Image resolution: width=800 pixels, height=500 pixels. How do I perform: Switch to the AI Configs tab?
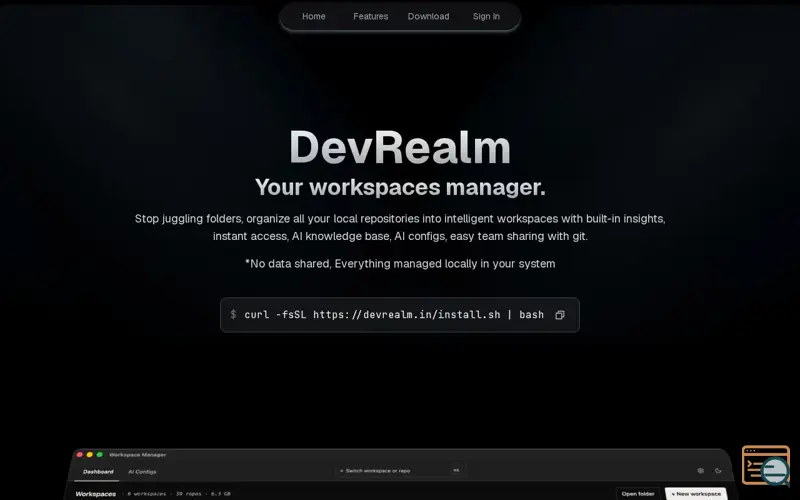(x=142, y=472)
